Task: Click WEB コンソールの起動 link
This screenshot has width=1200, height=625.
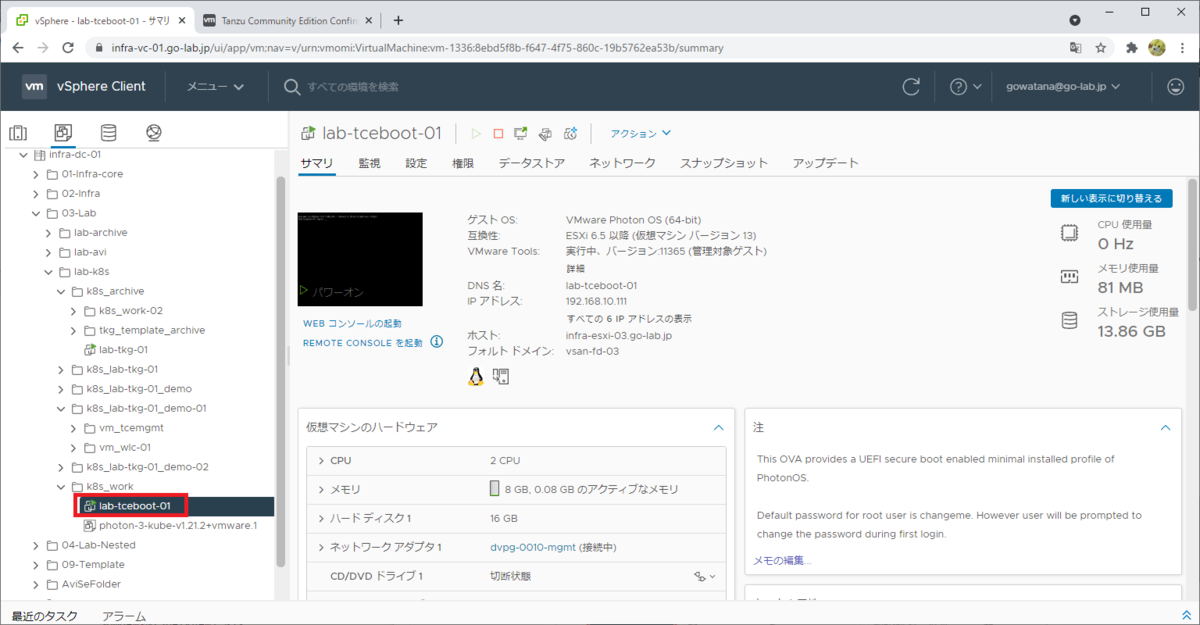Action: [352, 324]
